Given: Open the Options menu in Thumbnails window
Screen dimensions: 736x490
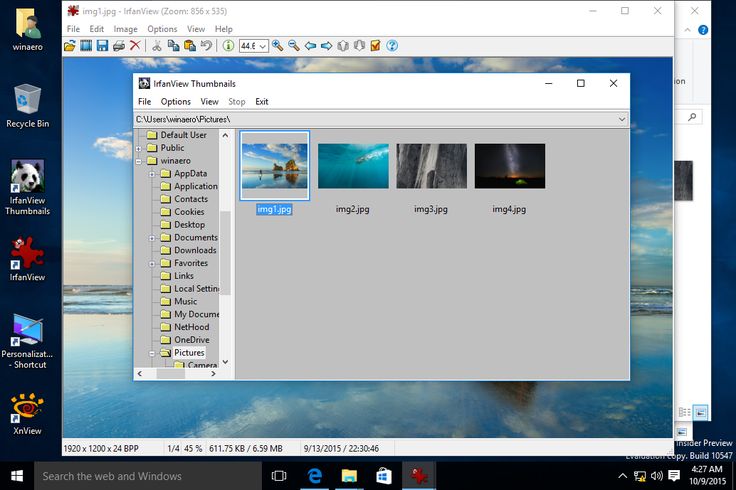Looking at the screenshot, I should pyautogui.click(x=176, y=101).
